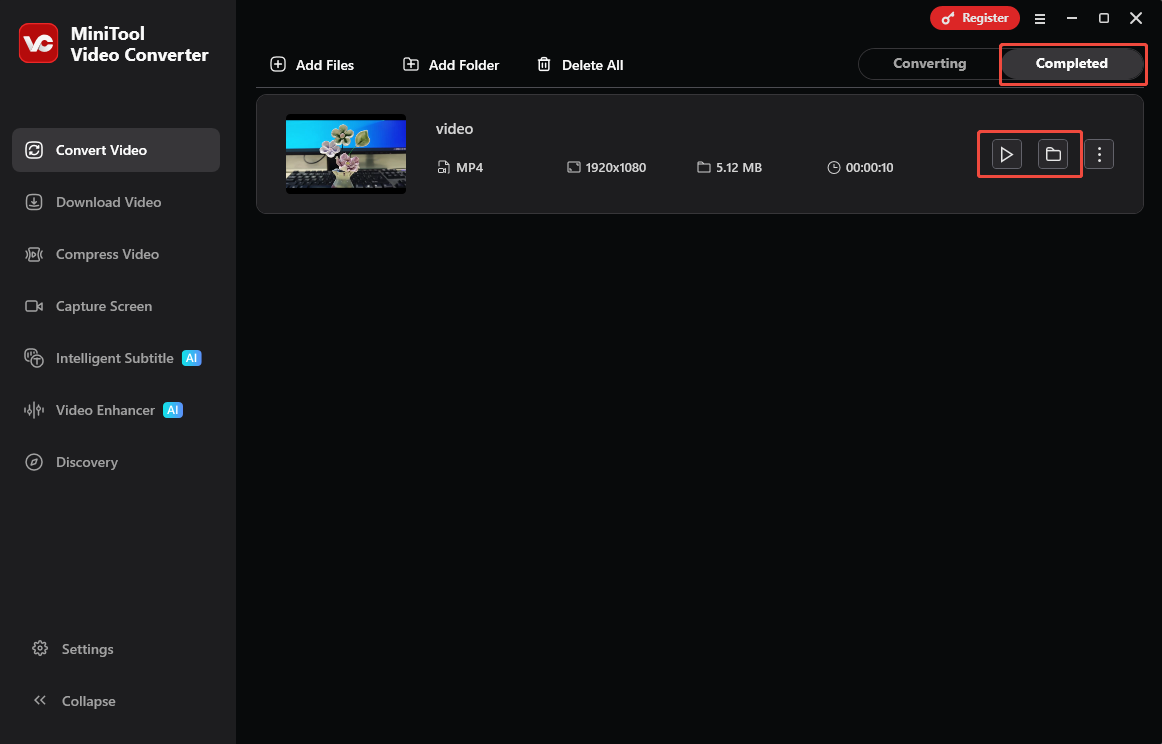Click the Register button

click(x=975, y=18)
